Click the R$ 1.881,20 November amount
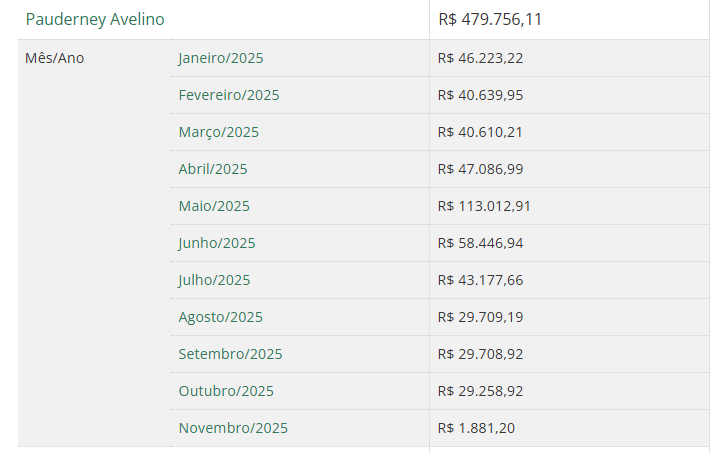This screenshot has height=453, width=716. (477, 428)
